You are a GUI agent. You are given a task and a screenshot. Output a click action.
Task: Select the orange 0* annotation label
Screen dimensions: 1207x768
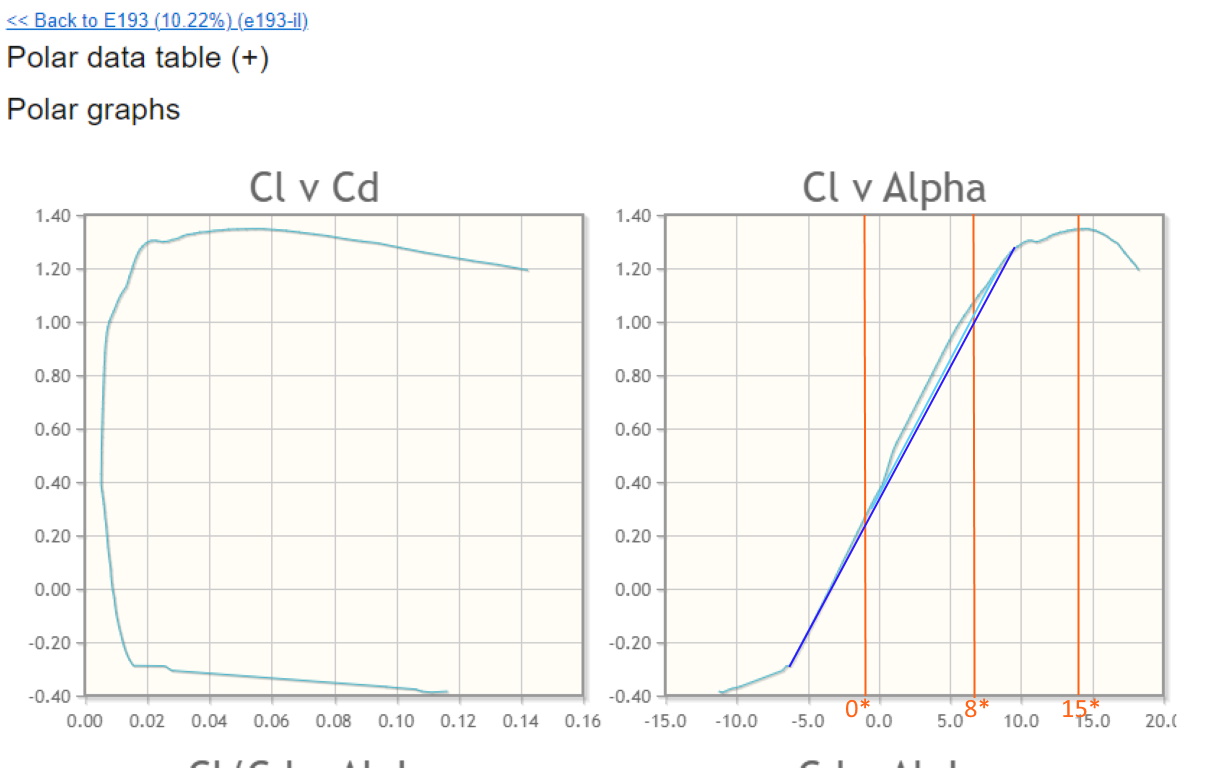(857, 709)
